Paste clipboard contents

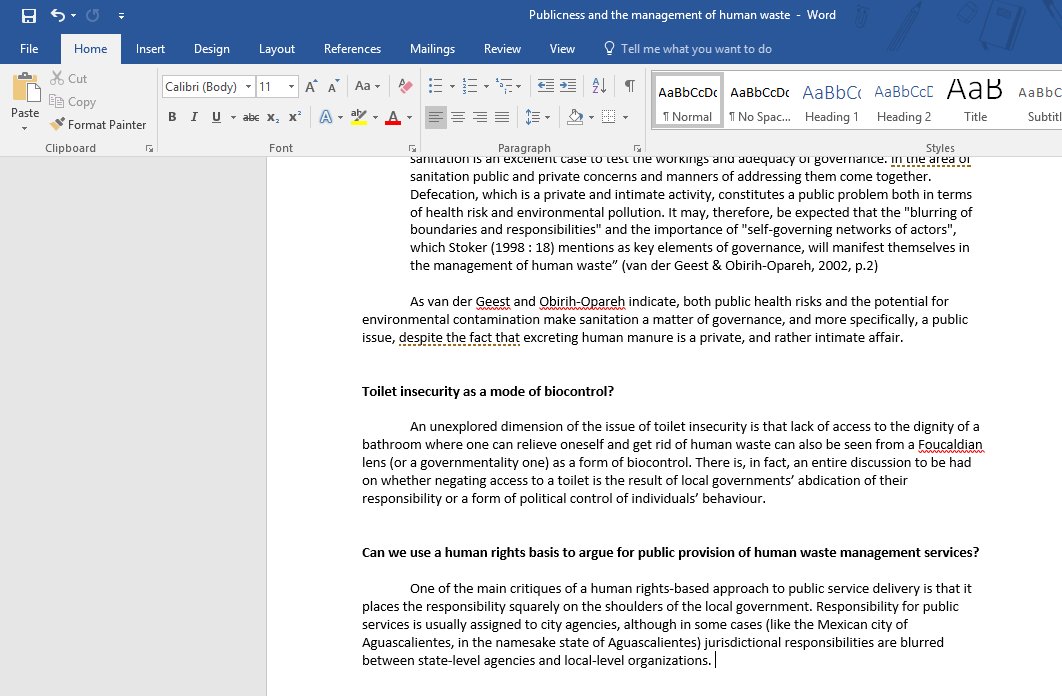(x=25, y=95)
